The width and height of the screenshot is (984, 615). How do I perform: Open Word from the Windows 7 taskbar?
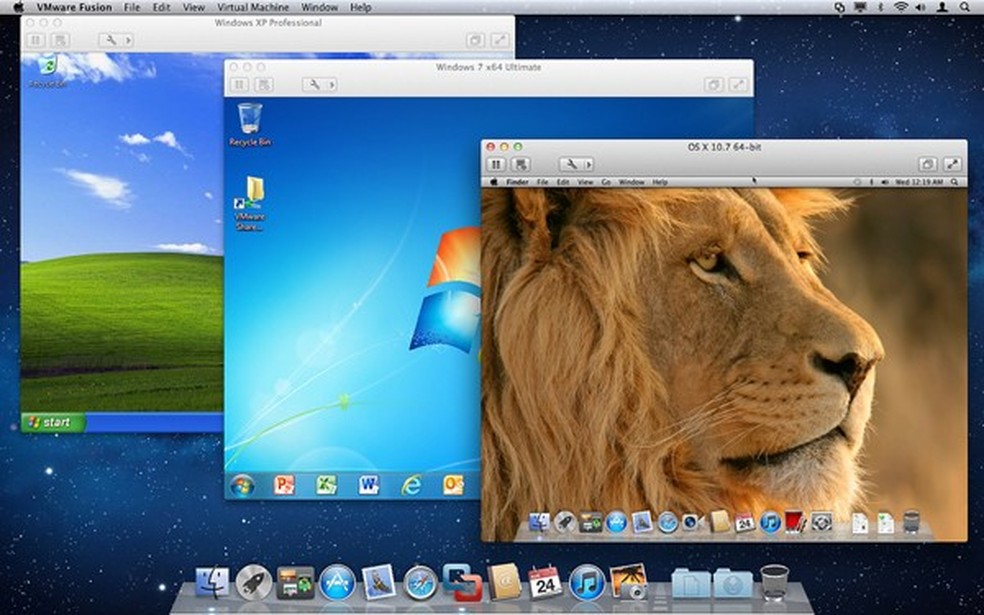pyautogui.click(x=370, y=488)
